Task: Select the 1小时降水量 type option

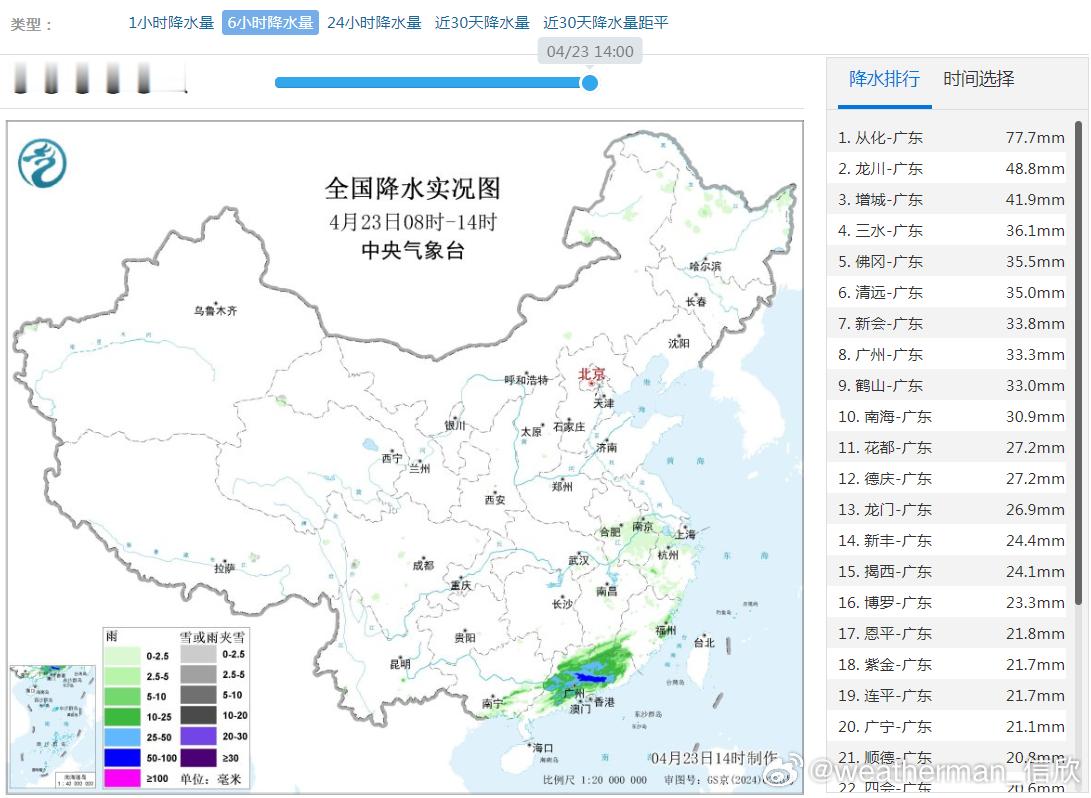Action: (x=170, y=20)
